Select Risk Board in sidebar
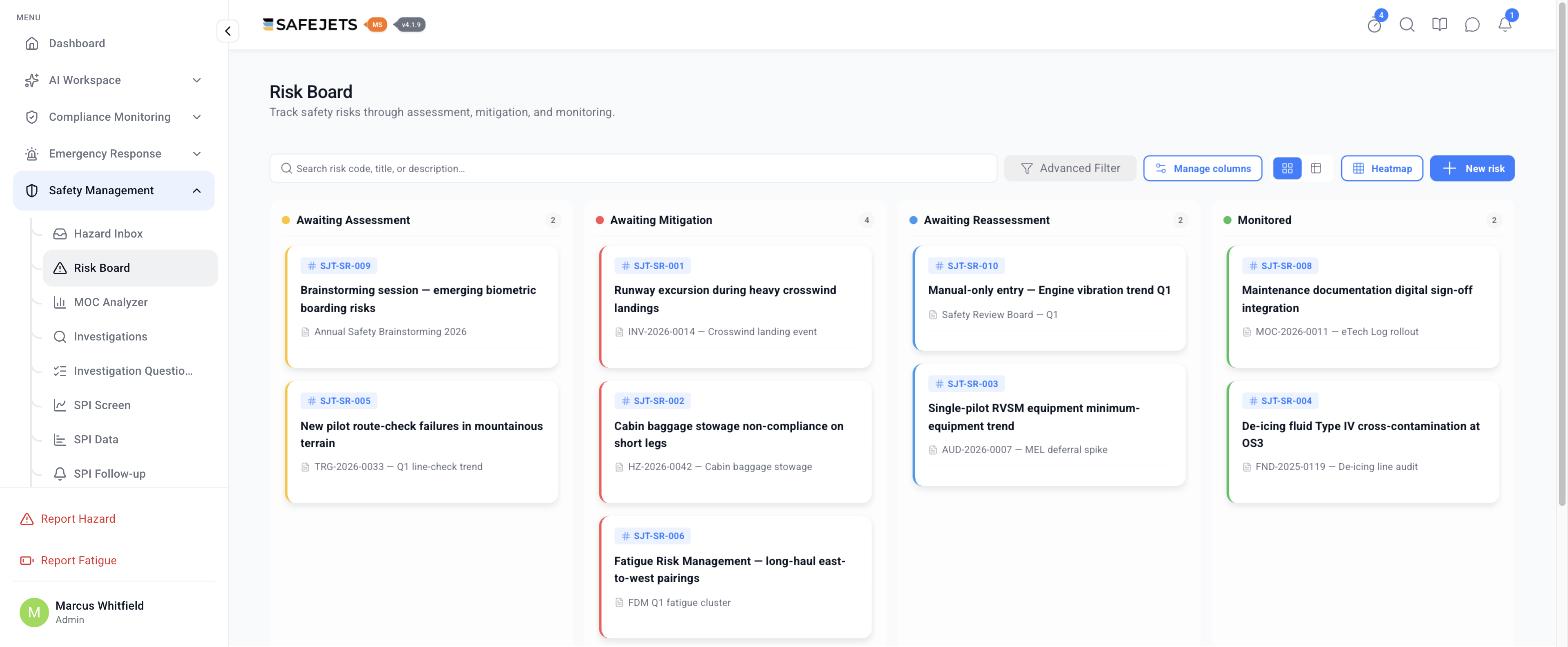The width and height of the screenshot is (1568, 647). coord(130,268)
